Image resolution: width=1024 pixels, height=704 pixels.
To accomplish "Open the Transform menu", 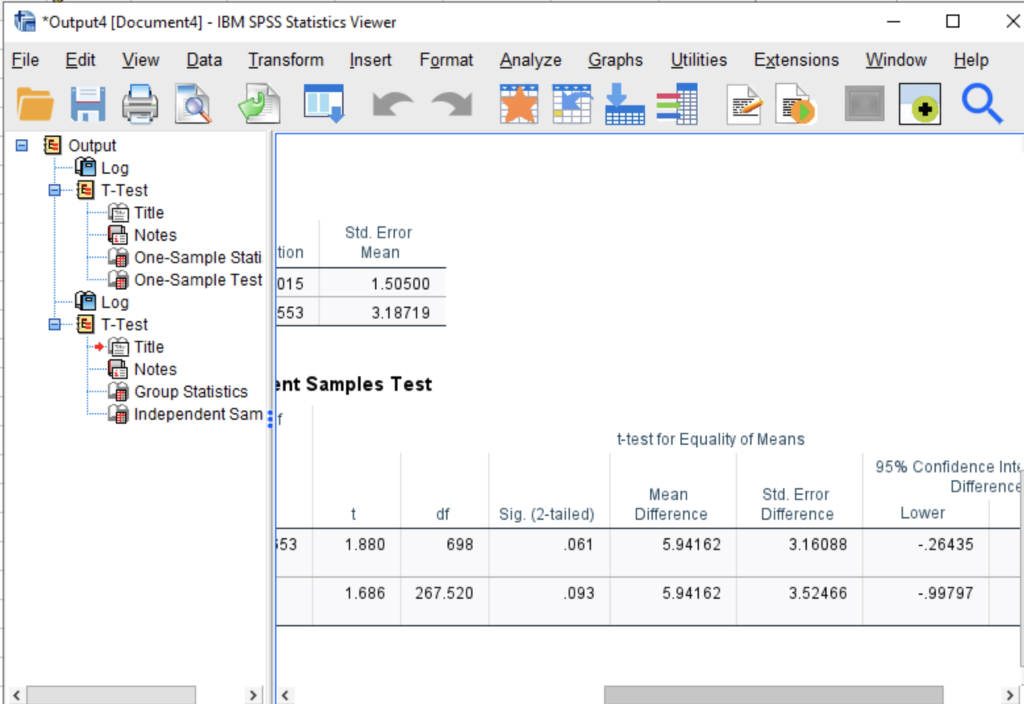I will (285, 60).
